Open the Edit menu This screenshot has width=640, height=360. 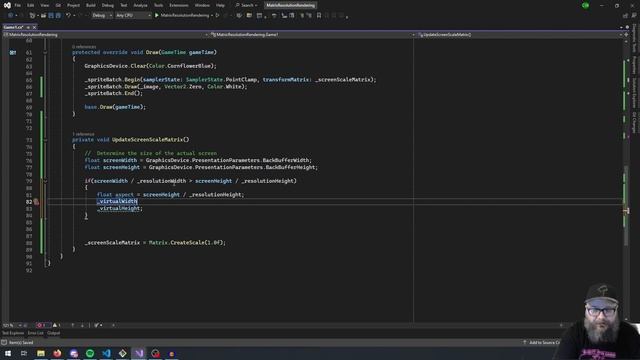pos(31,5)
